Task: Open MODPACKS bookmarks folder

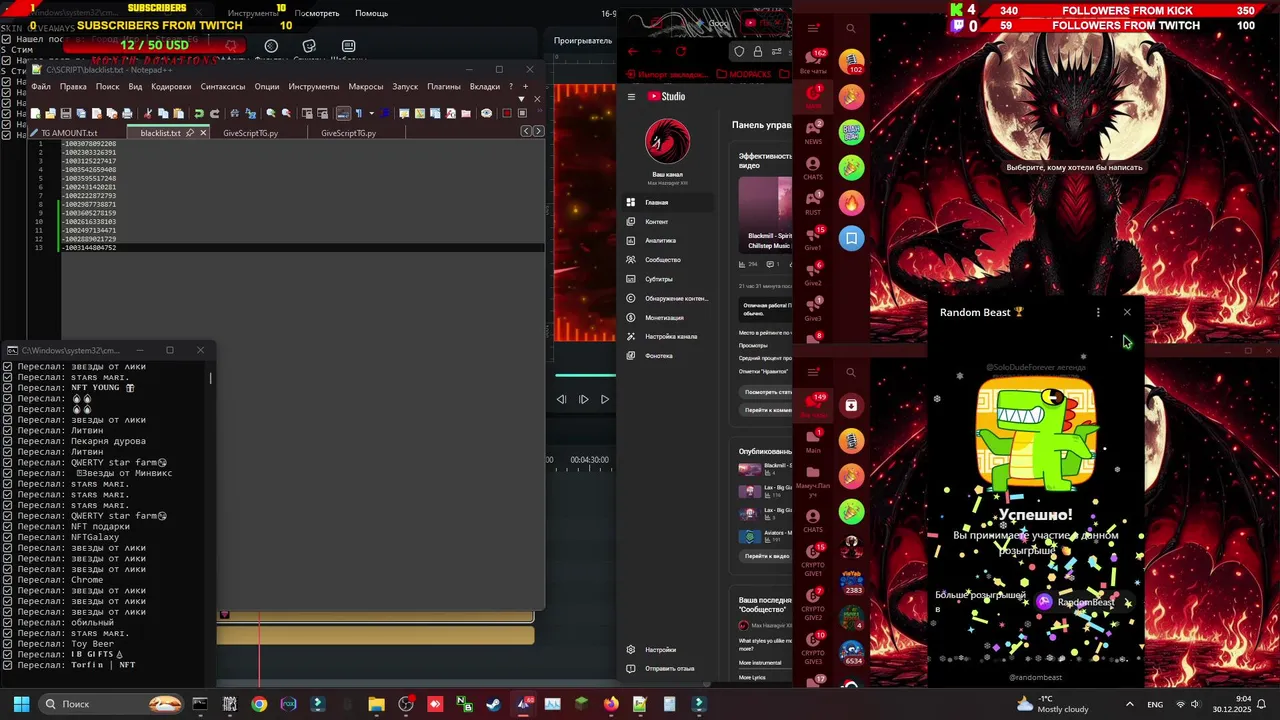Action: (x=743, y=74)
